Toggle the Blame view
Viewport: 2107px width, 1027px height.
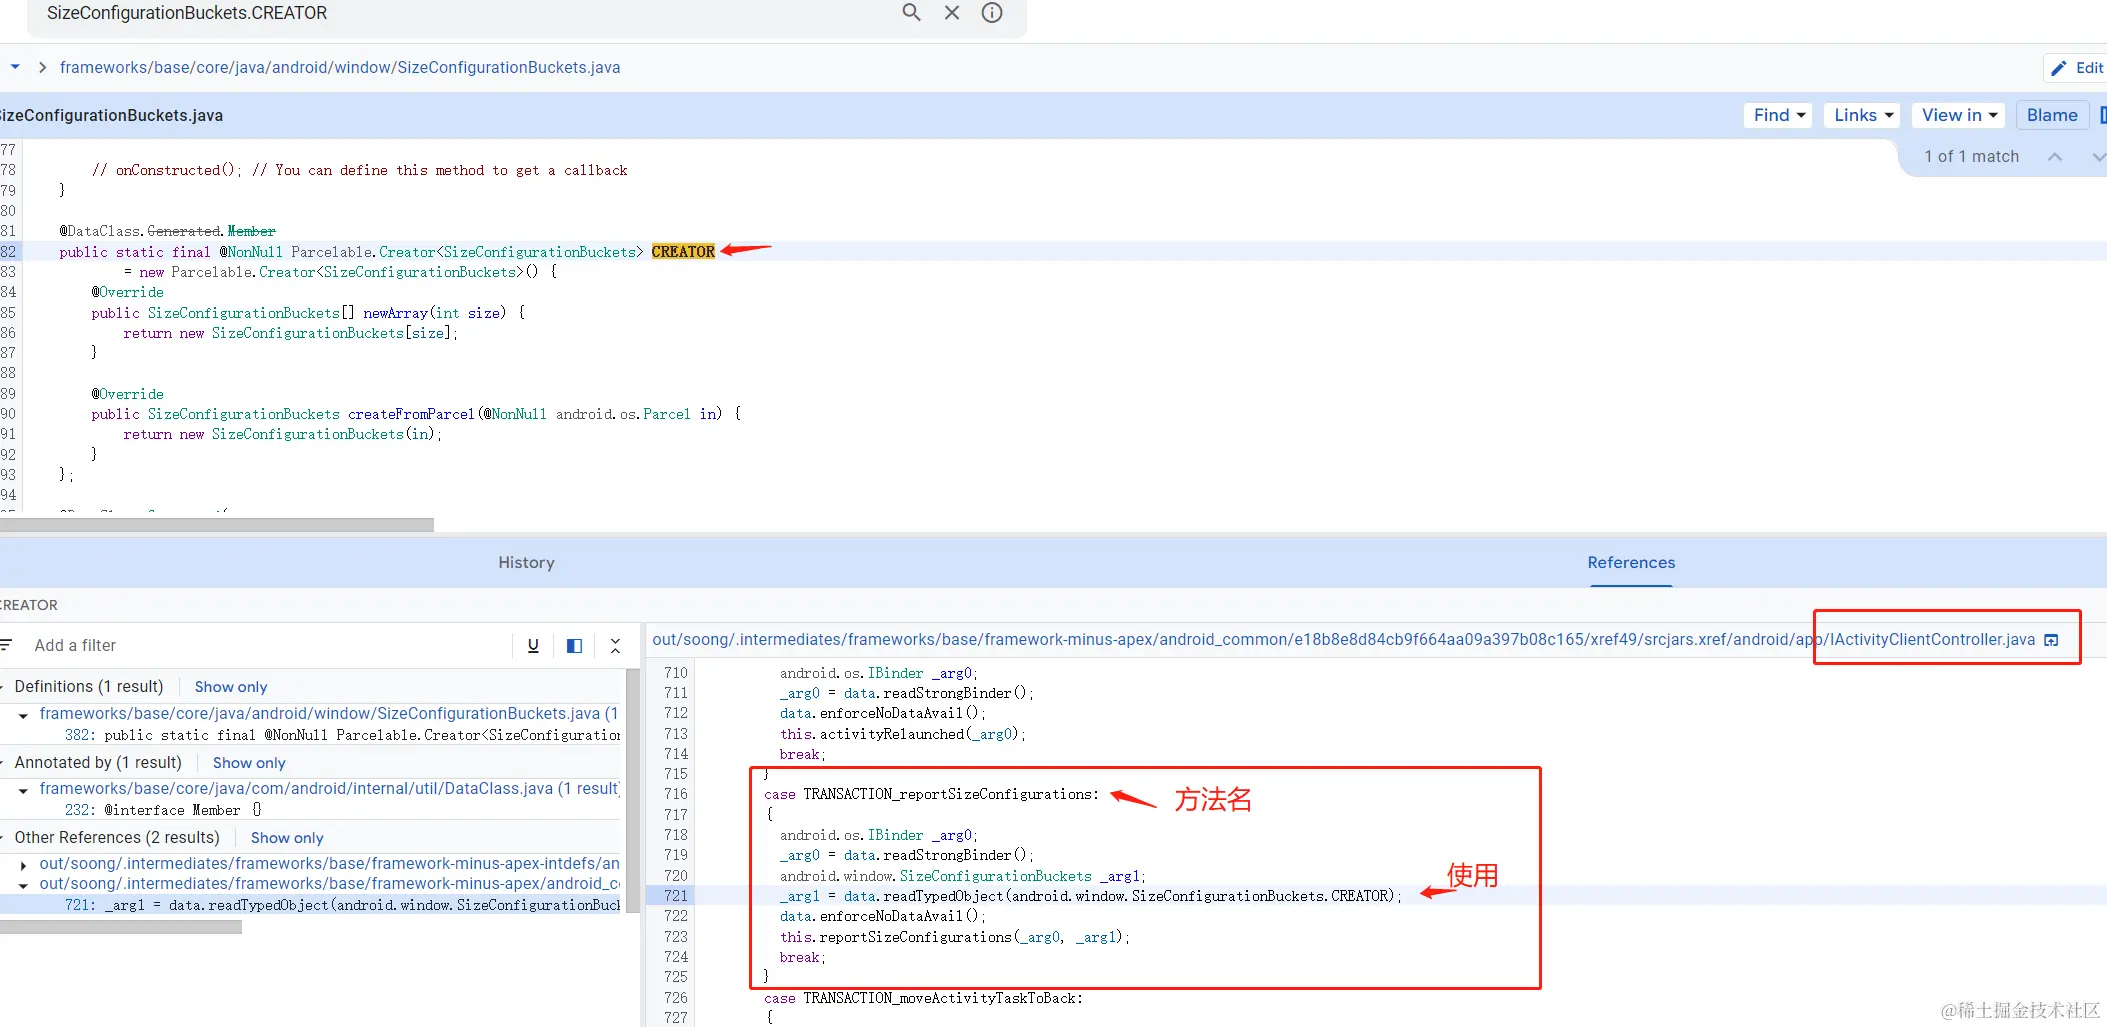pos(2052,115)
